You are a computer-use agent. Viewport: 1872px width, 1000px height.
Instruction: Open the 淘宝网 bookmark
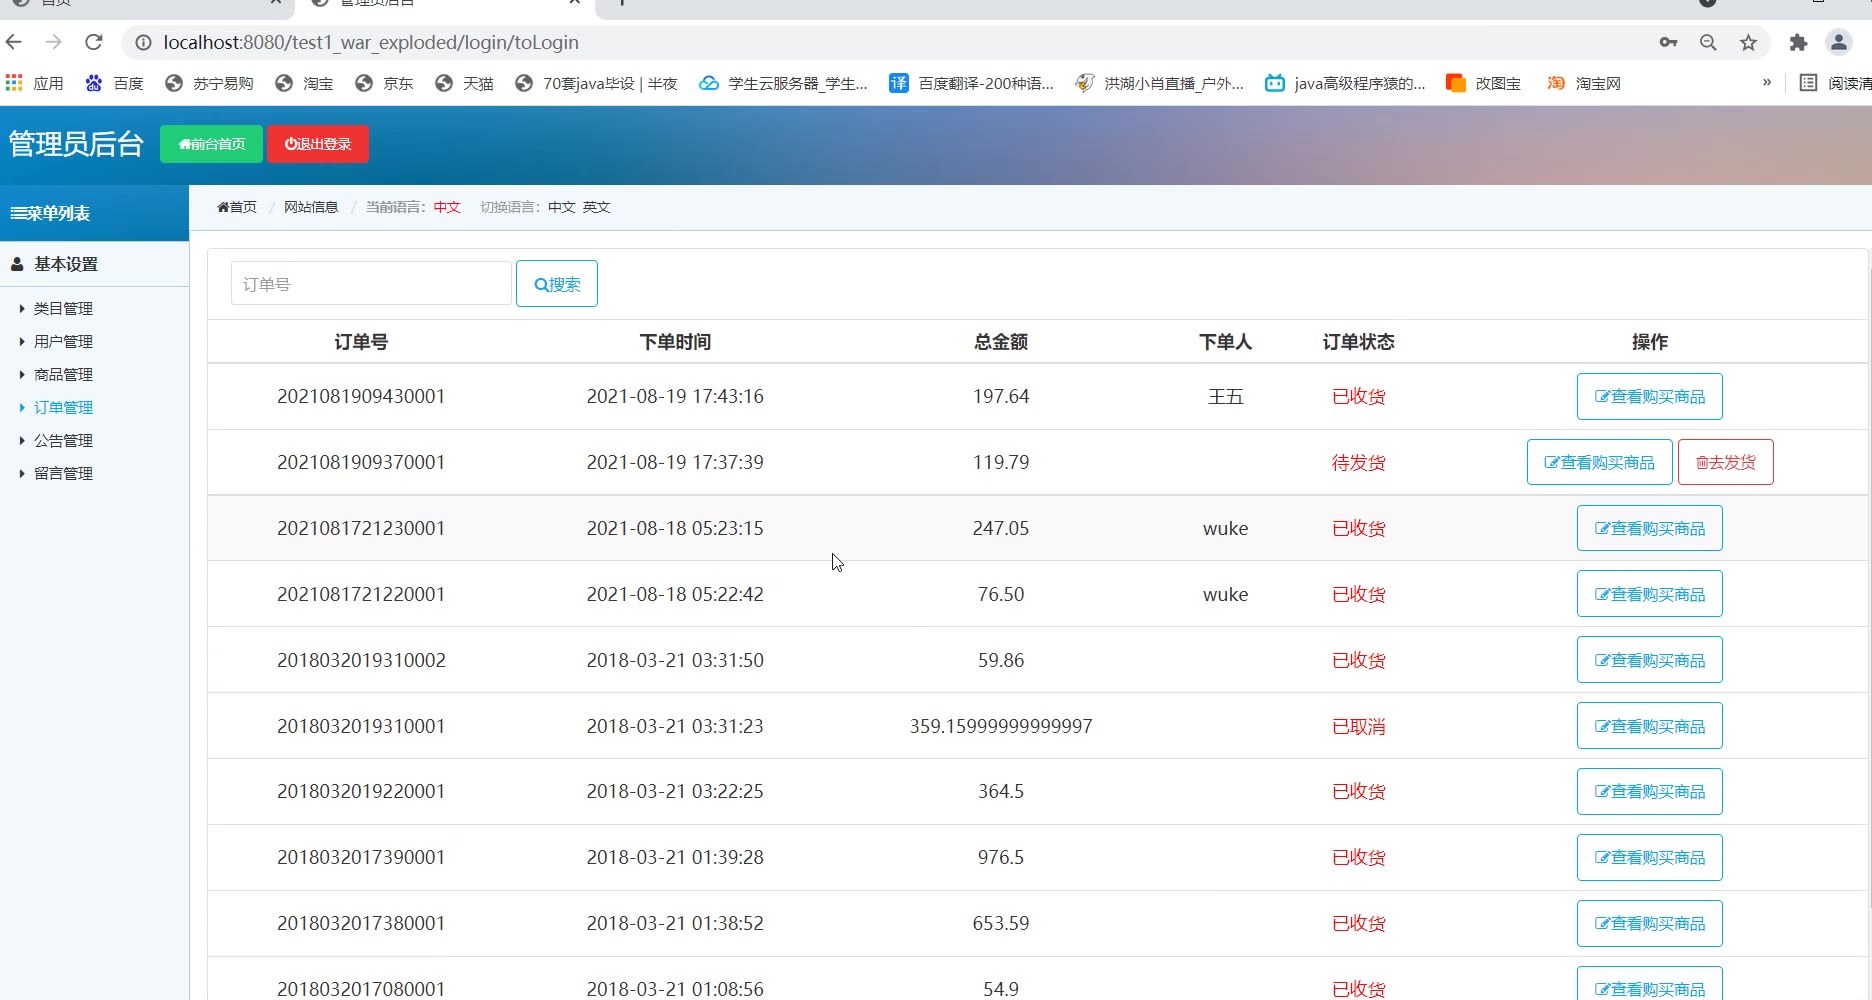[x=1583, y=83]
